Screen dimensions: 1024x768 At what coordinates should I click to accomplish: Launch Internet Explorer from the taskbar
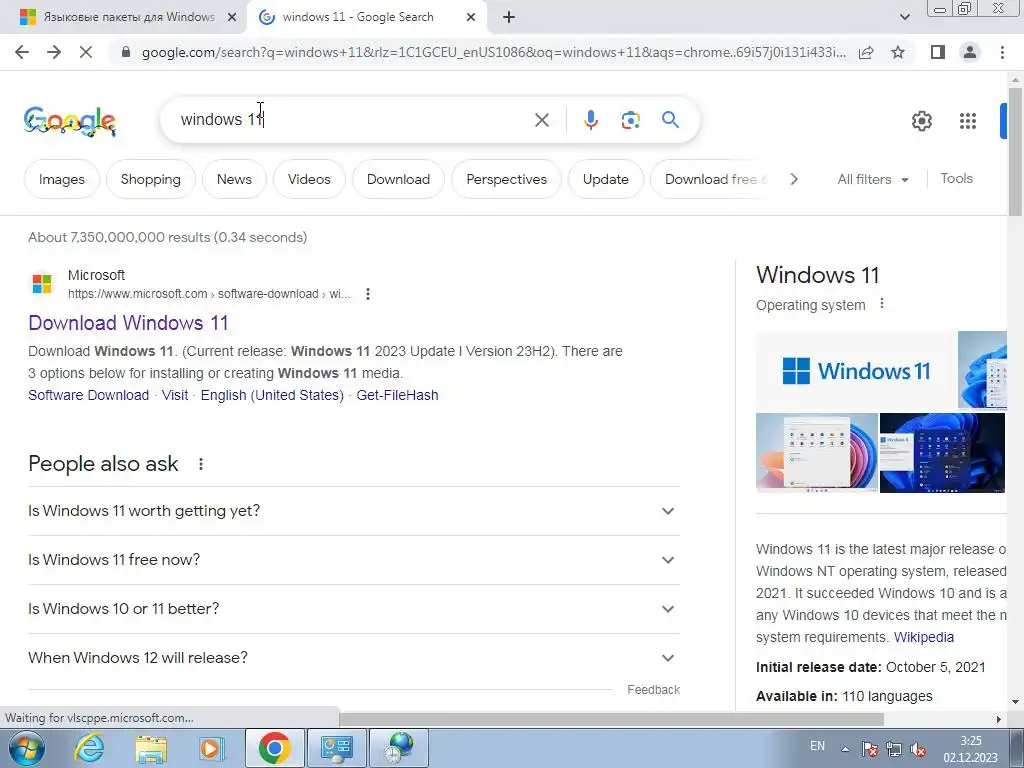88,748
